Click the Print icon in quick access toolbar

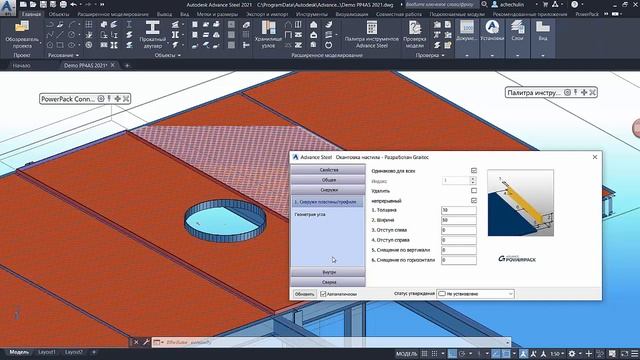(x=63, y=4)
